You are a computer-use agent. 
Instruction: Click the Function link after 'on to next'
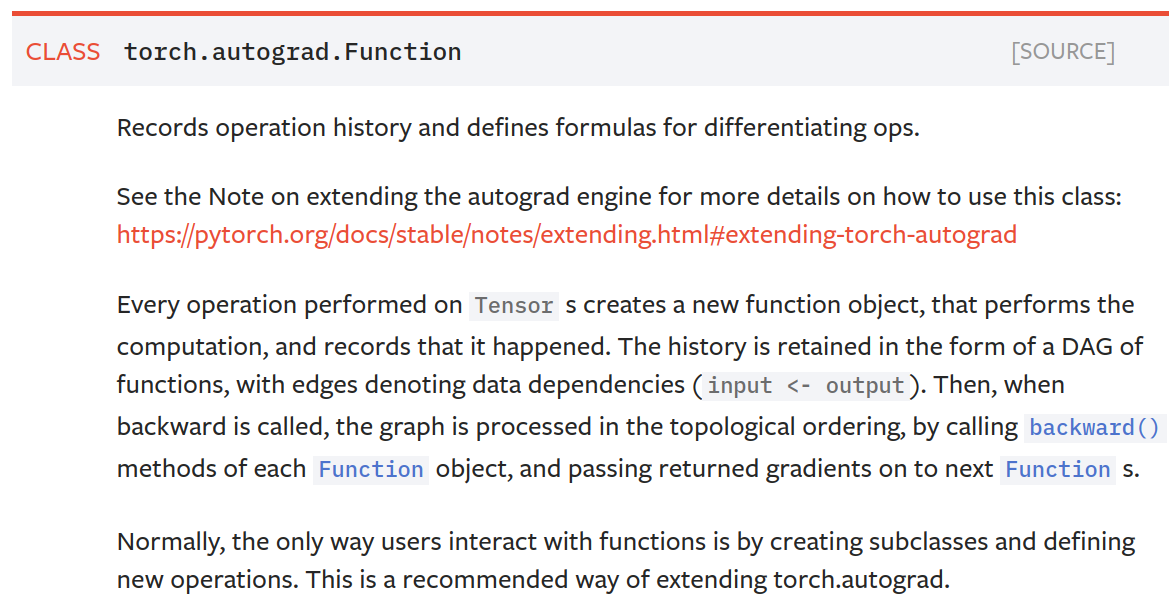tap(1058, 470)
